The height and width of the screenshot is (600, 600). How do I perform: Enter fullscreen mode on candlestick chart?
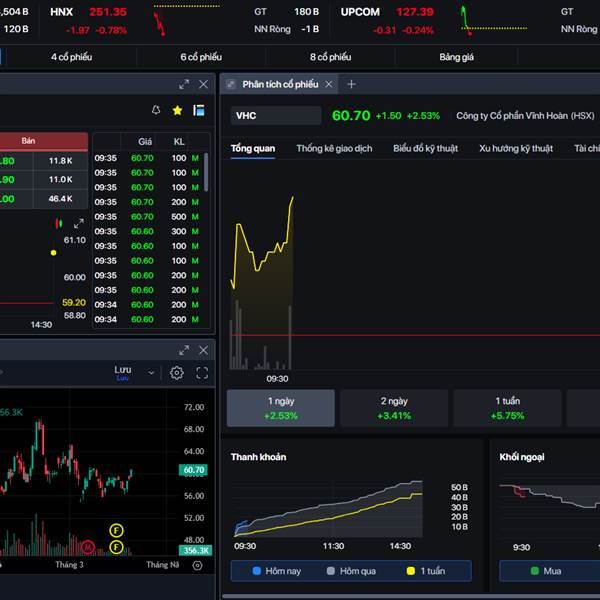[x=202, y=373]
